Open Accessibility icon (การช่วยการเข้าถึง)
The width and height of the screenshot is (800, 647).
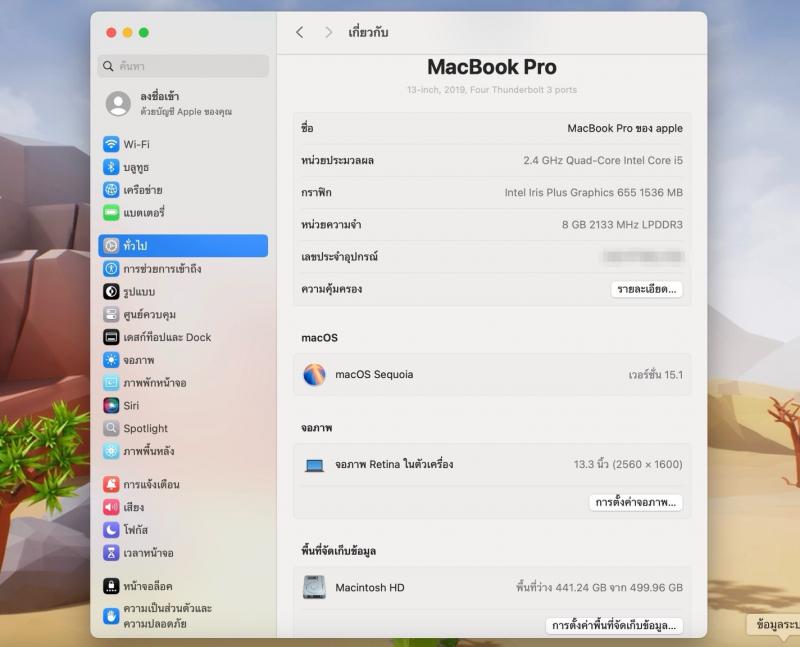[111, 268]
